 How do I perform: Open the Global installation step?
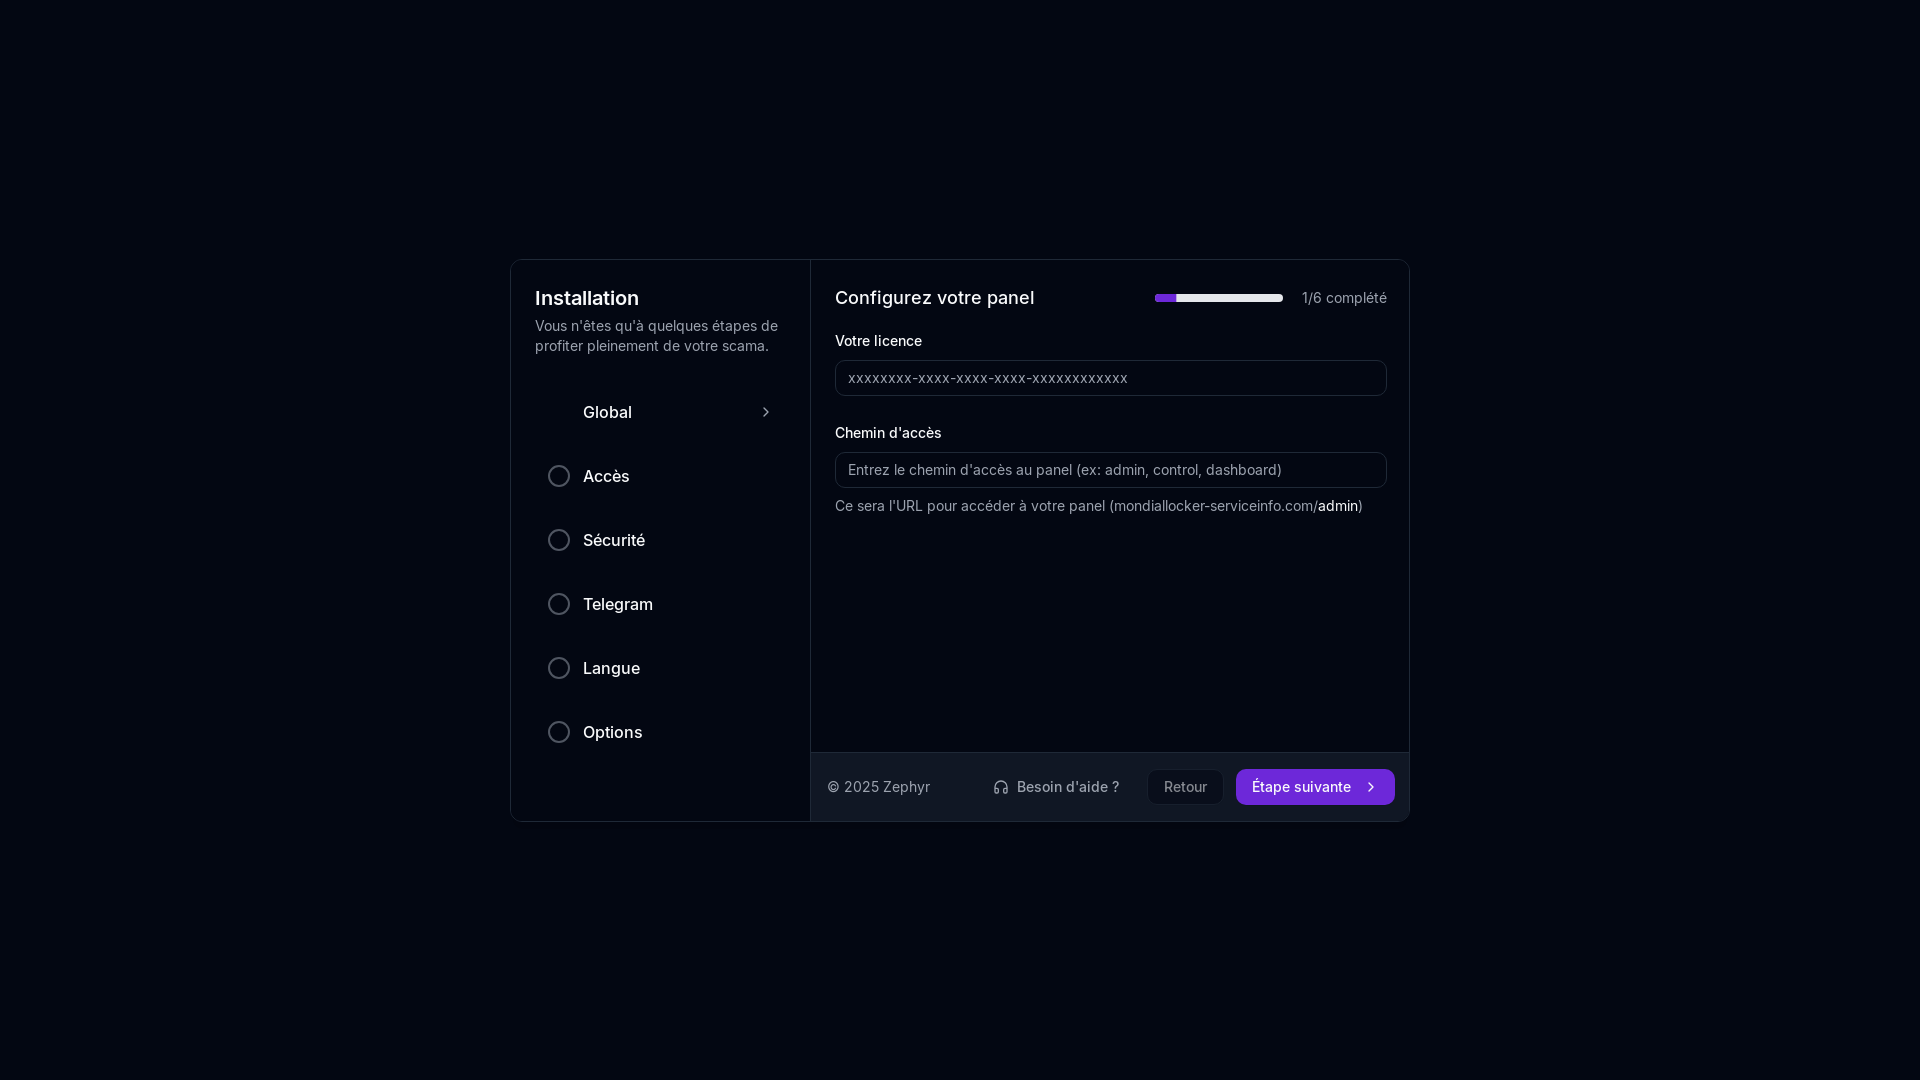point(660,412)
